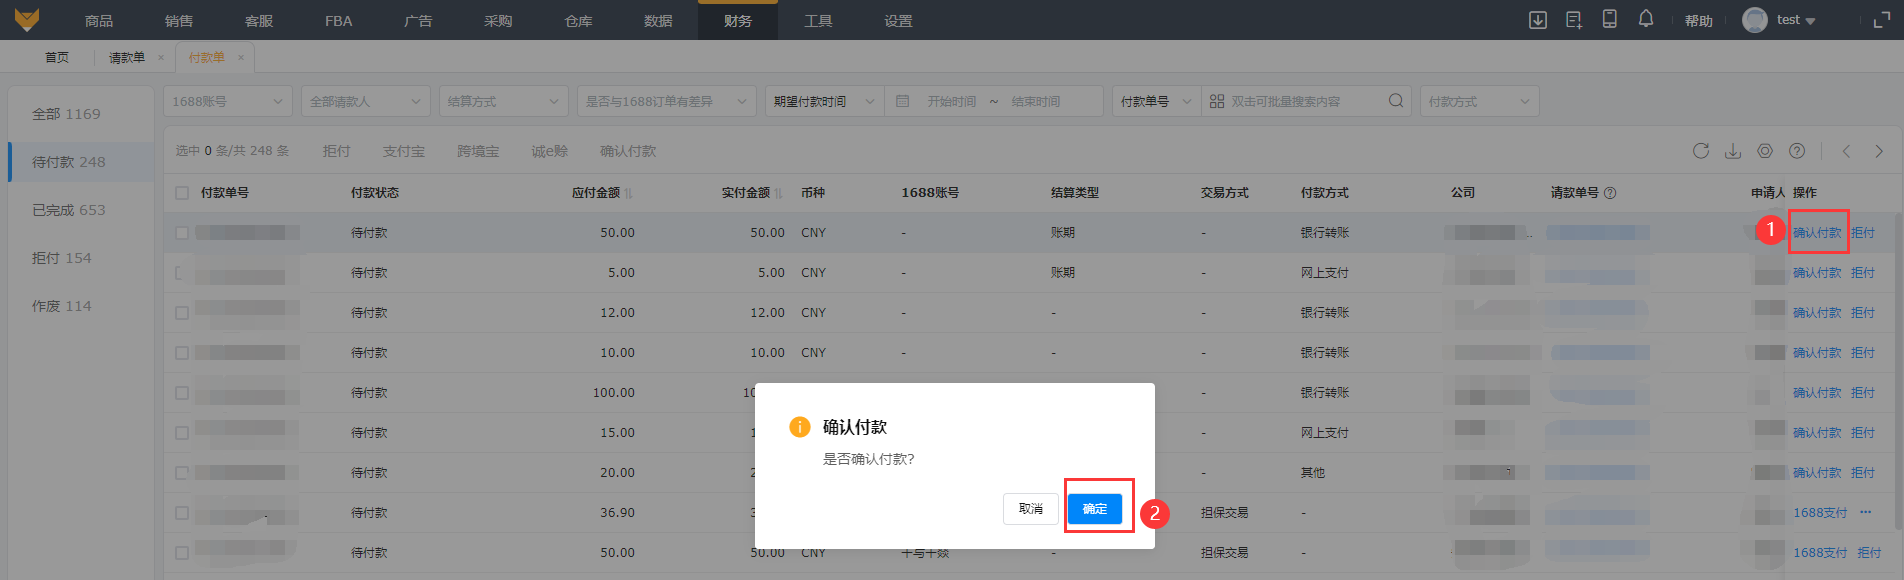Screen dimensions: 1904x580
Task: Check the row with amount 100.00
Action: (182, 393)
